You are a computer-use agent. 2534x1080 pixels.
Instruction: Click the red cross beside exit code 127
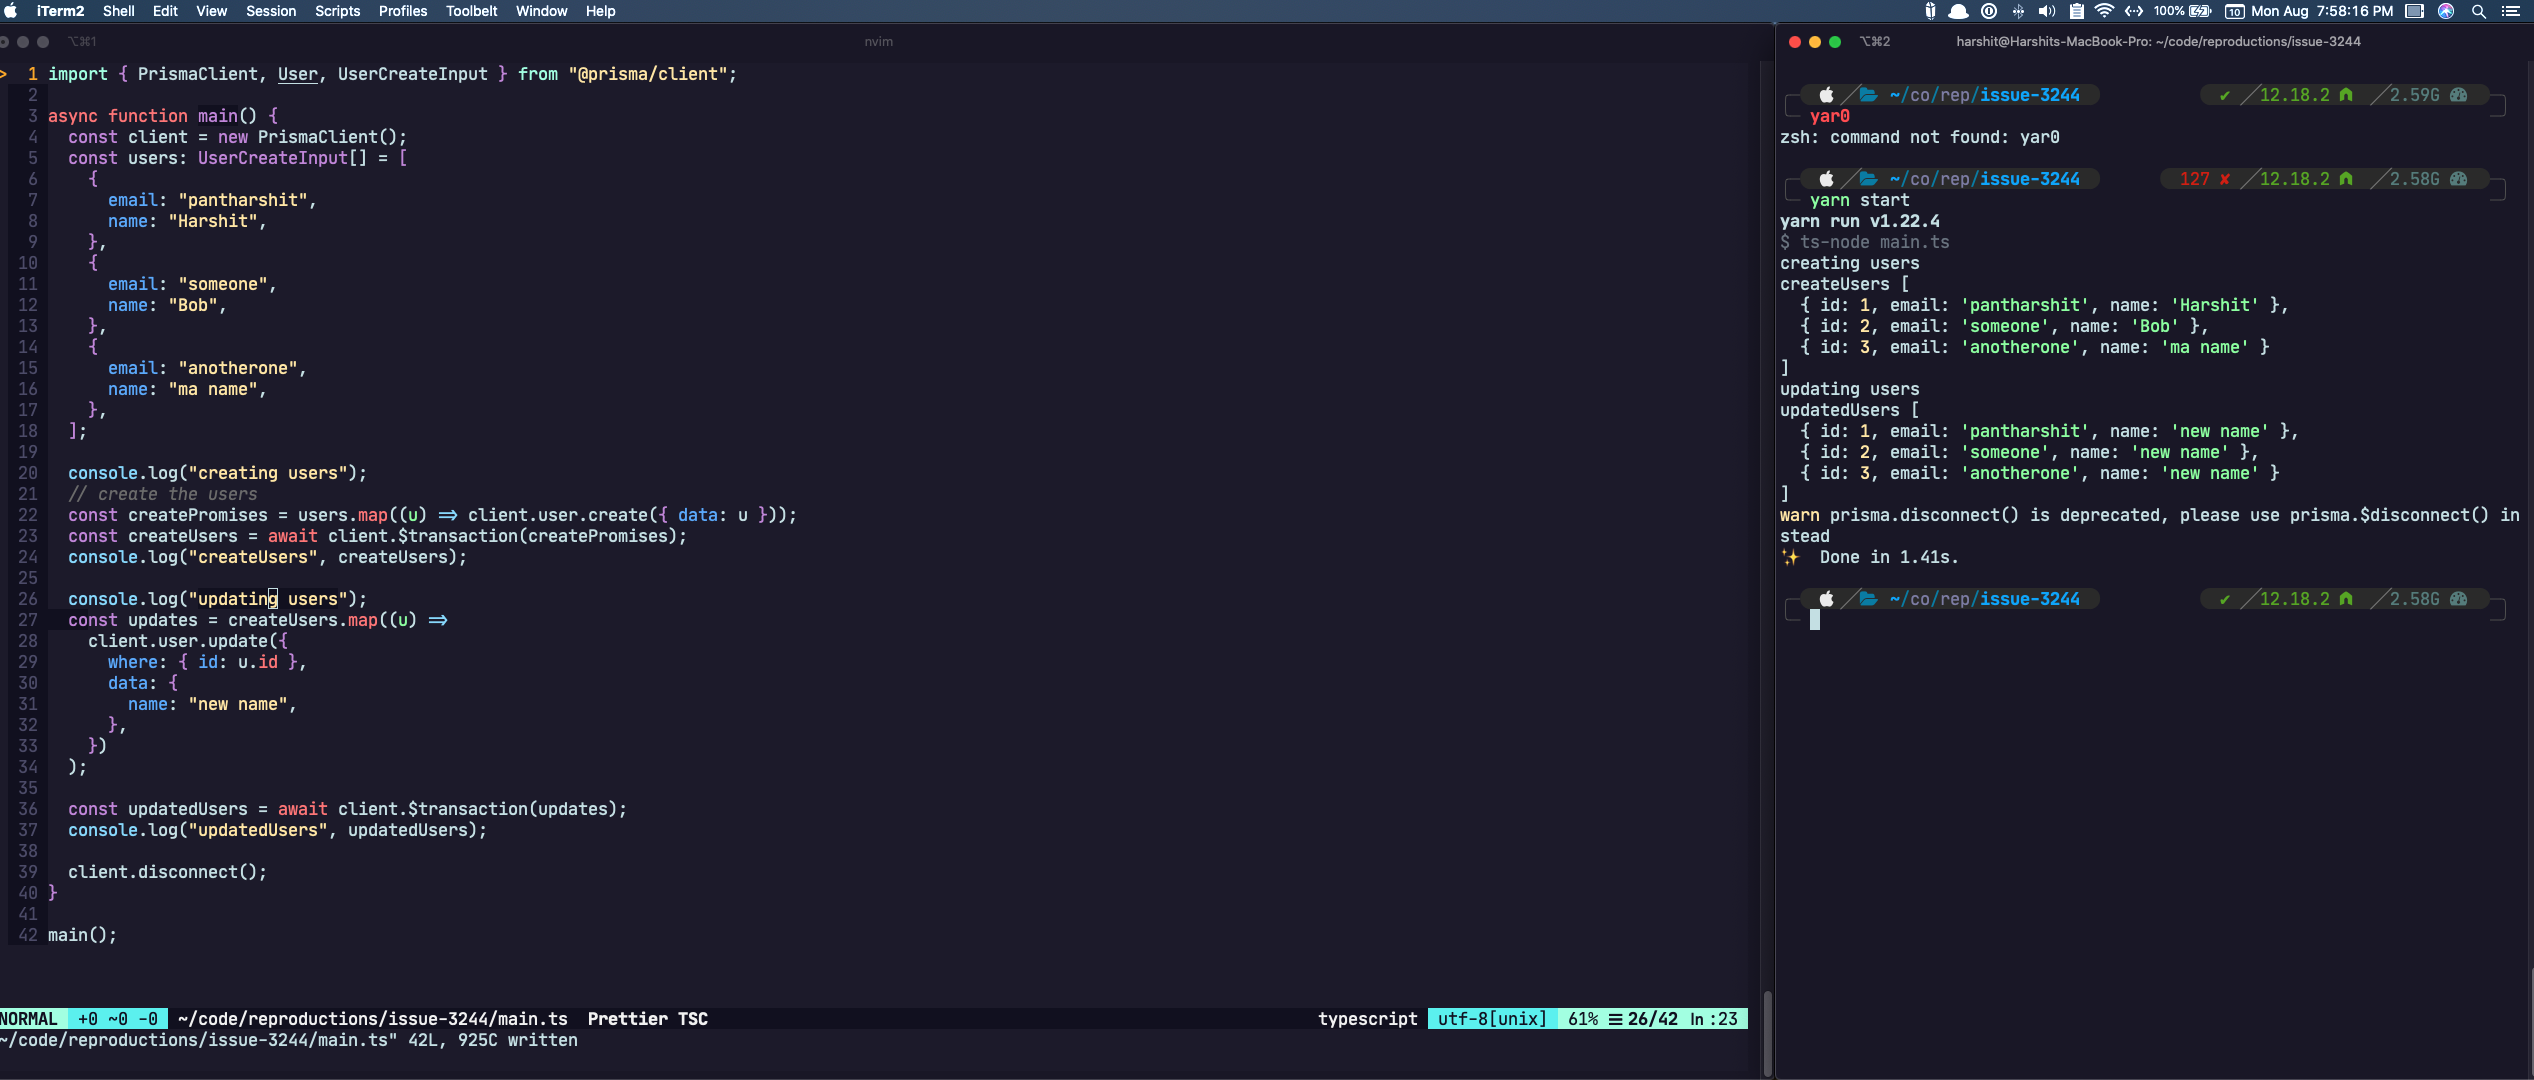click(2224, 179)
